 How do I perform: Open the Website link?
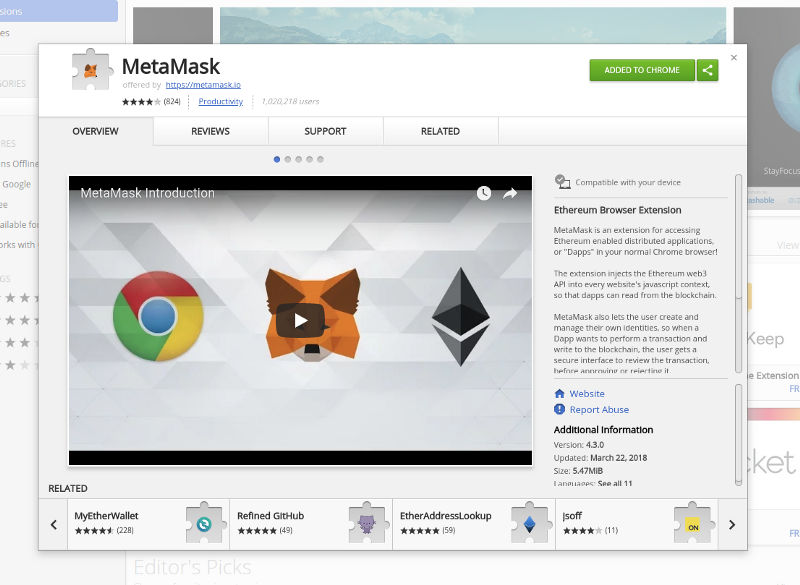(587, 394)
